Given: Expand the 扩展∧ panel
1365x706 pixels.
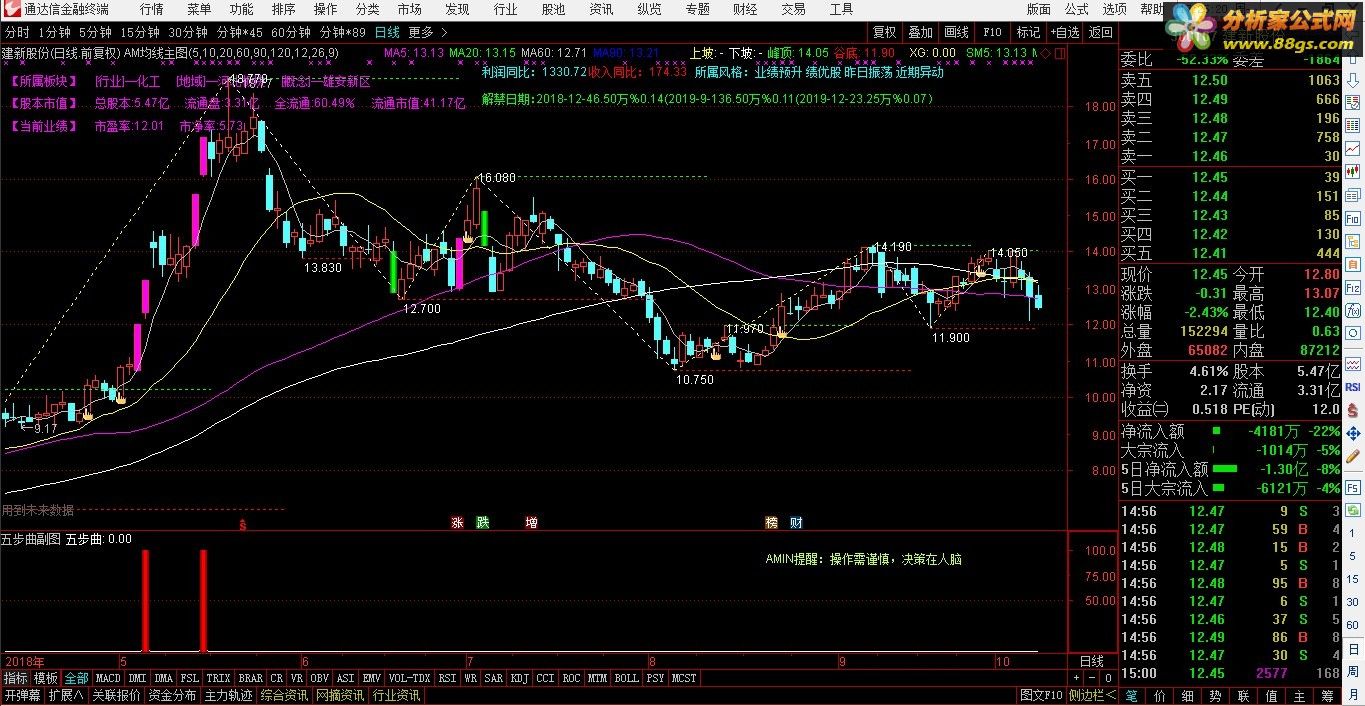Looking at the screenshot, I should point(66,695).
